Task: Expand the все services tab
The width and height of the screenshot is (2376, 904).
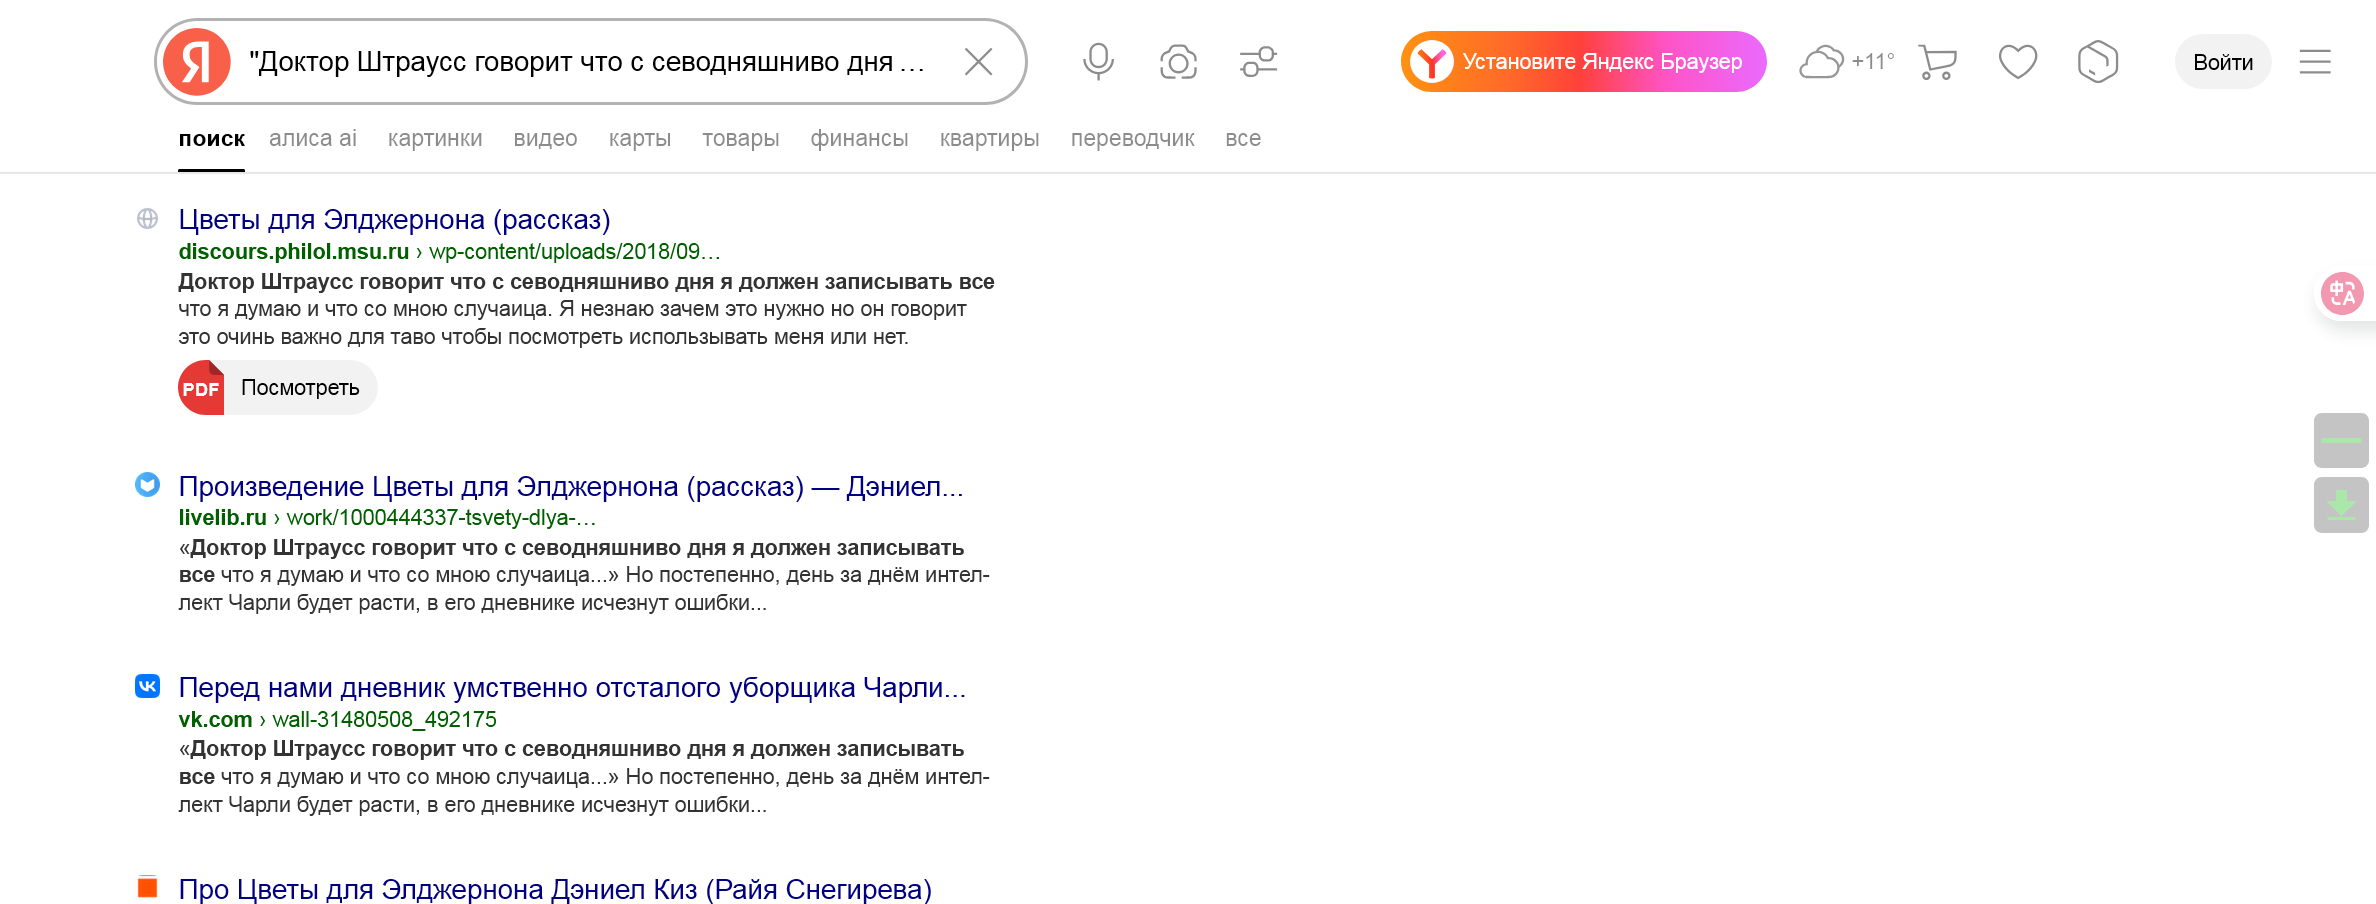Action: click(x=1242, y=139)
